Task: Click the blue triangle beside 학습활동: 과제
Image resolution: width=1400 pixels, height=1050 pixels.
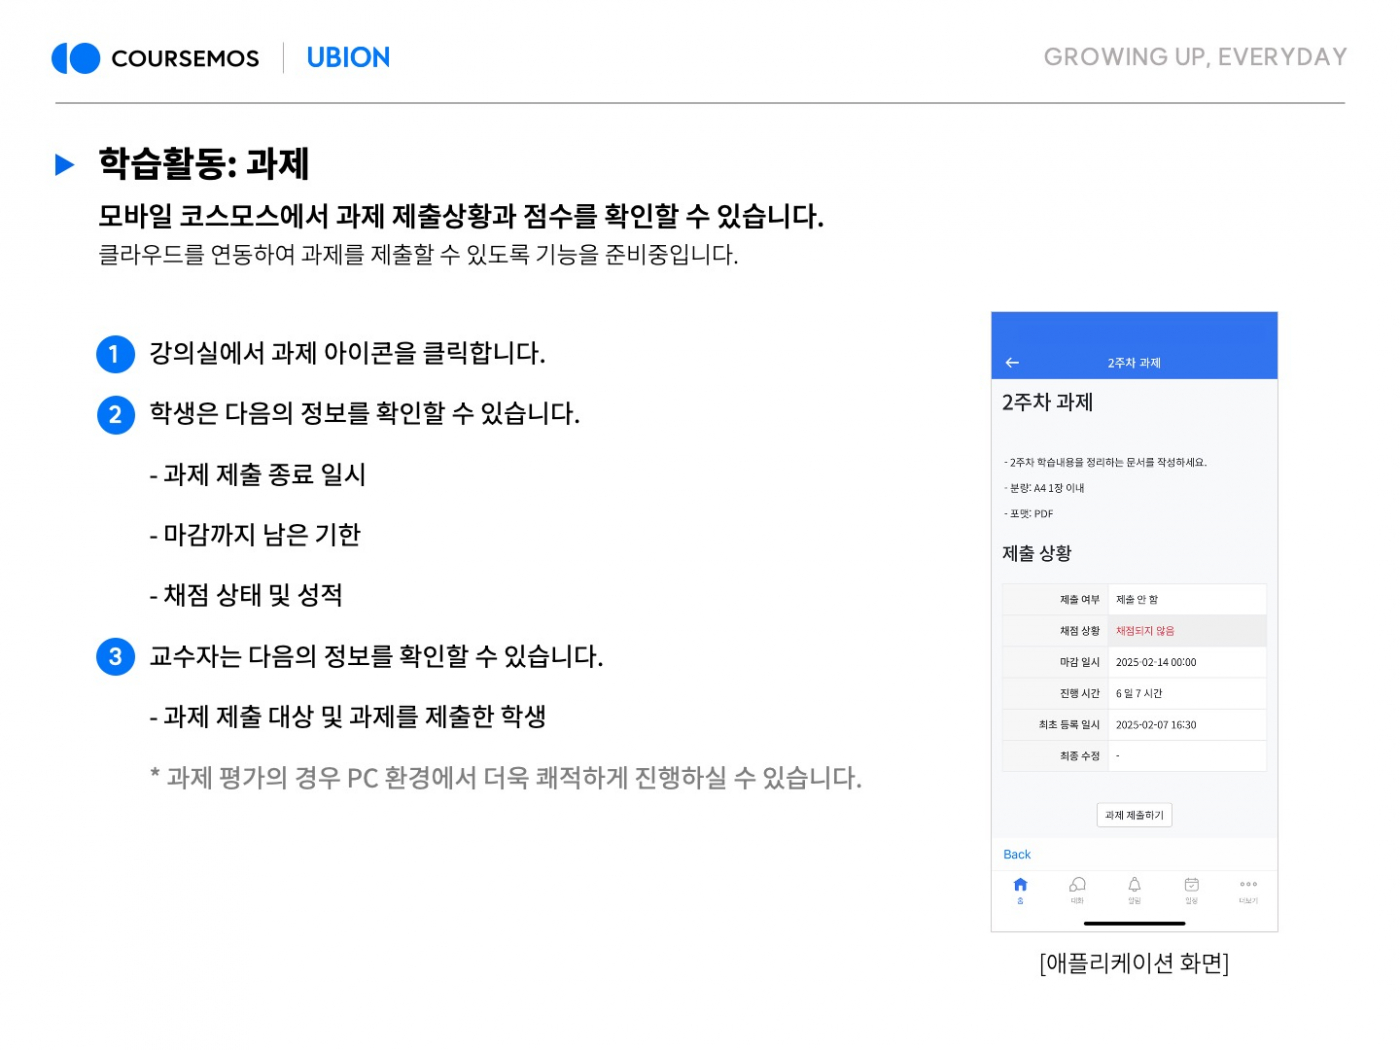Action: (x=65, y=165)
